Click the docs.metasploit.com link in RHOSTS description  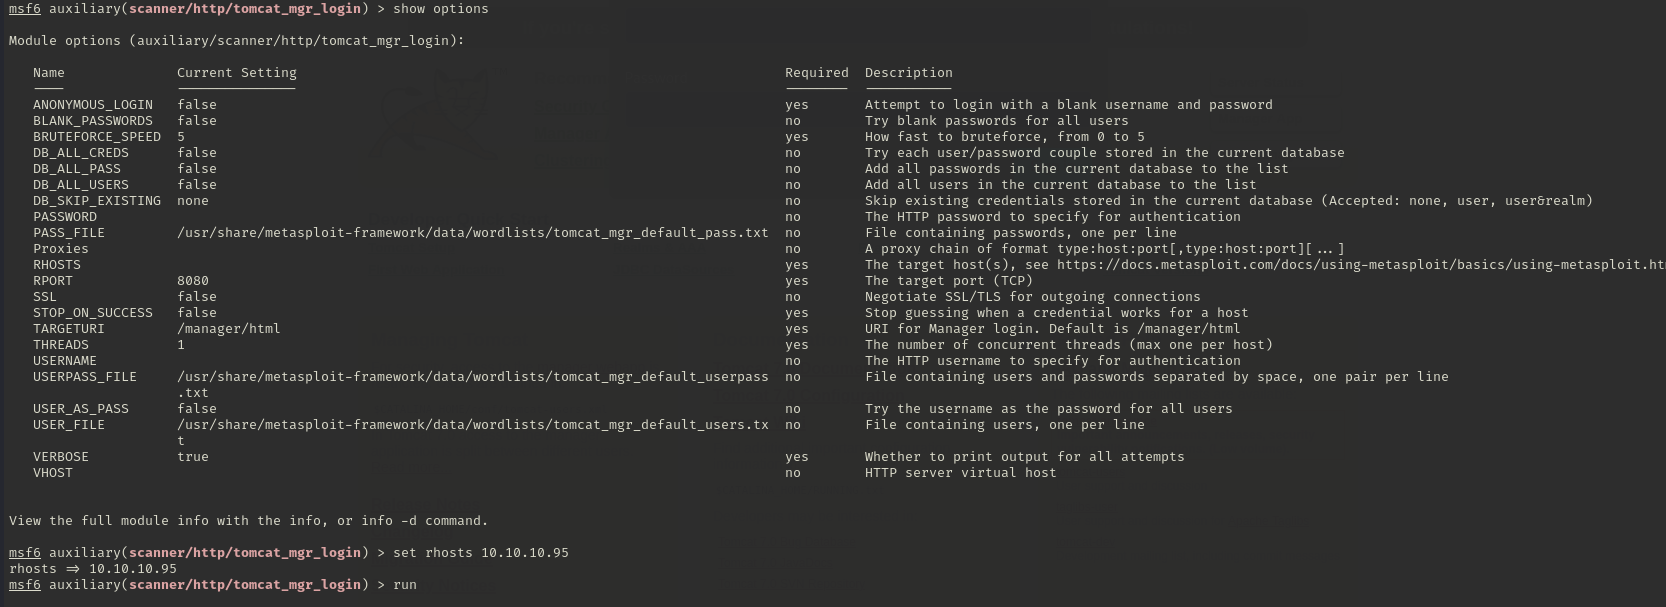tap(1361, 265)
